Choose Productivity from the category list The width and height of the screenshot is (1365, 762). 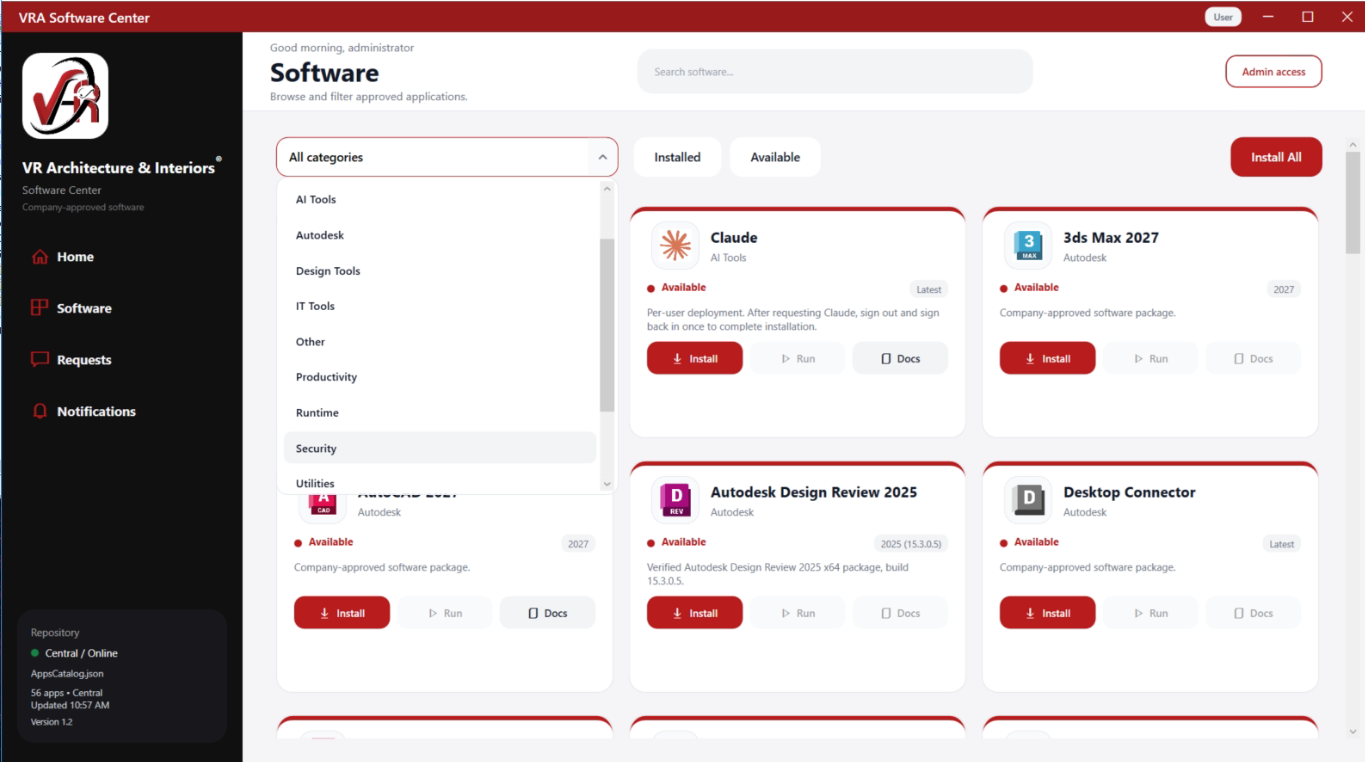440,377
